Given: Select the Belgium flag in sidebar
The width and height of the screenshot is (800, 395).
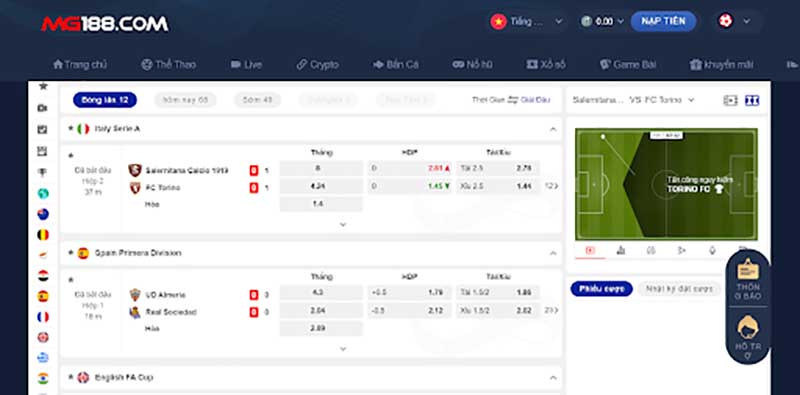Looking at the screenshot, I should click(x=43, y=235).
